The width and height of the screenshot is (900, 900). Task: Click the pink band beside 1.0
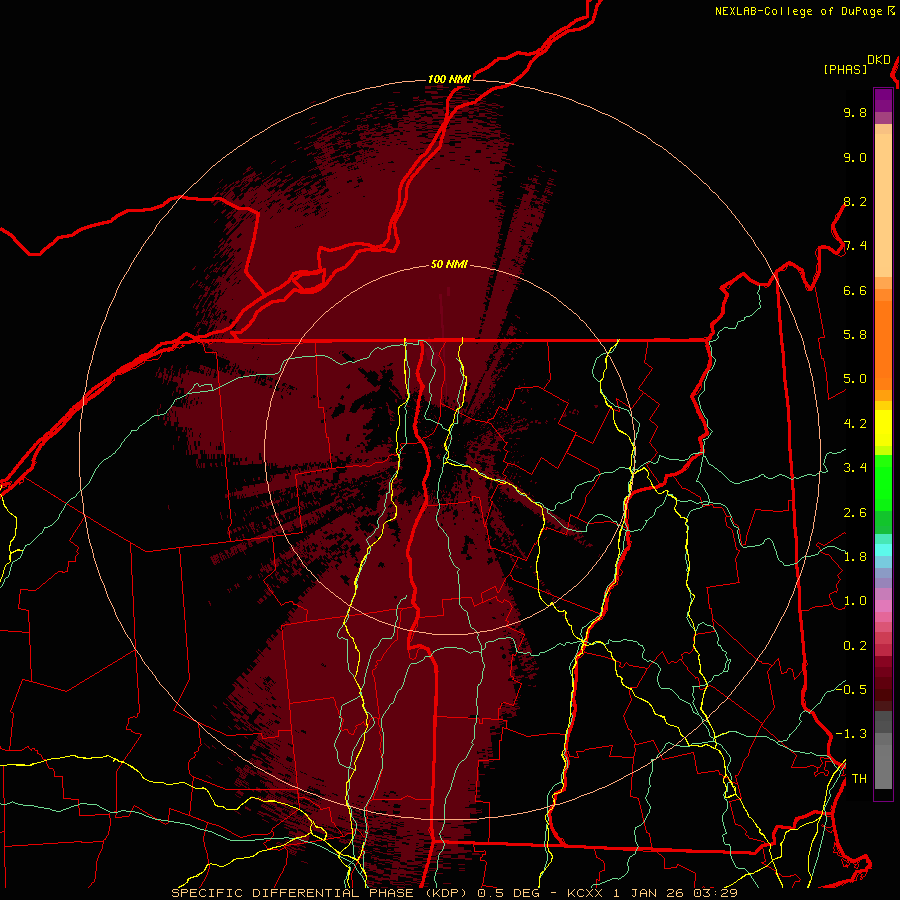[883, 606]
